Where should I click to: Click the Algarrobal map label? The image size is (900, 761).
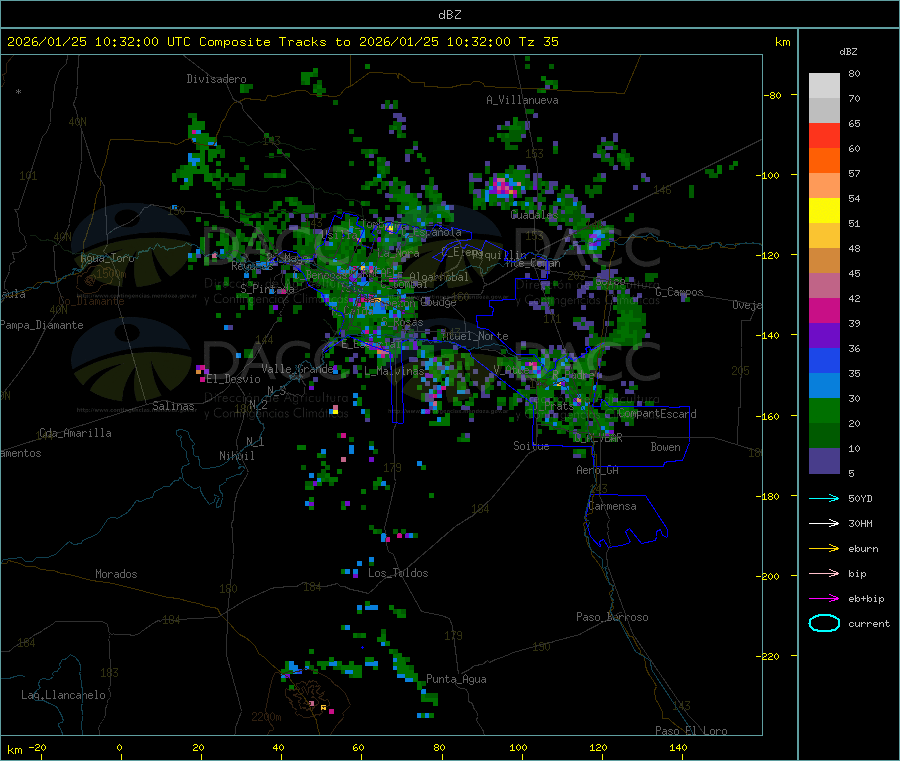(x=439, y=277)
